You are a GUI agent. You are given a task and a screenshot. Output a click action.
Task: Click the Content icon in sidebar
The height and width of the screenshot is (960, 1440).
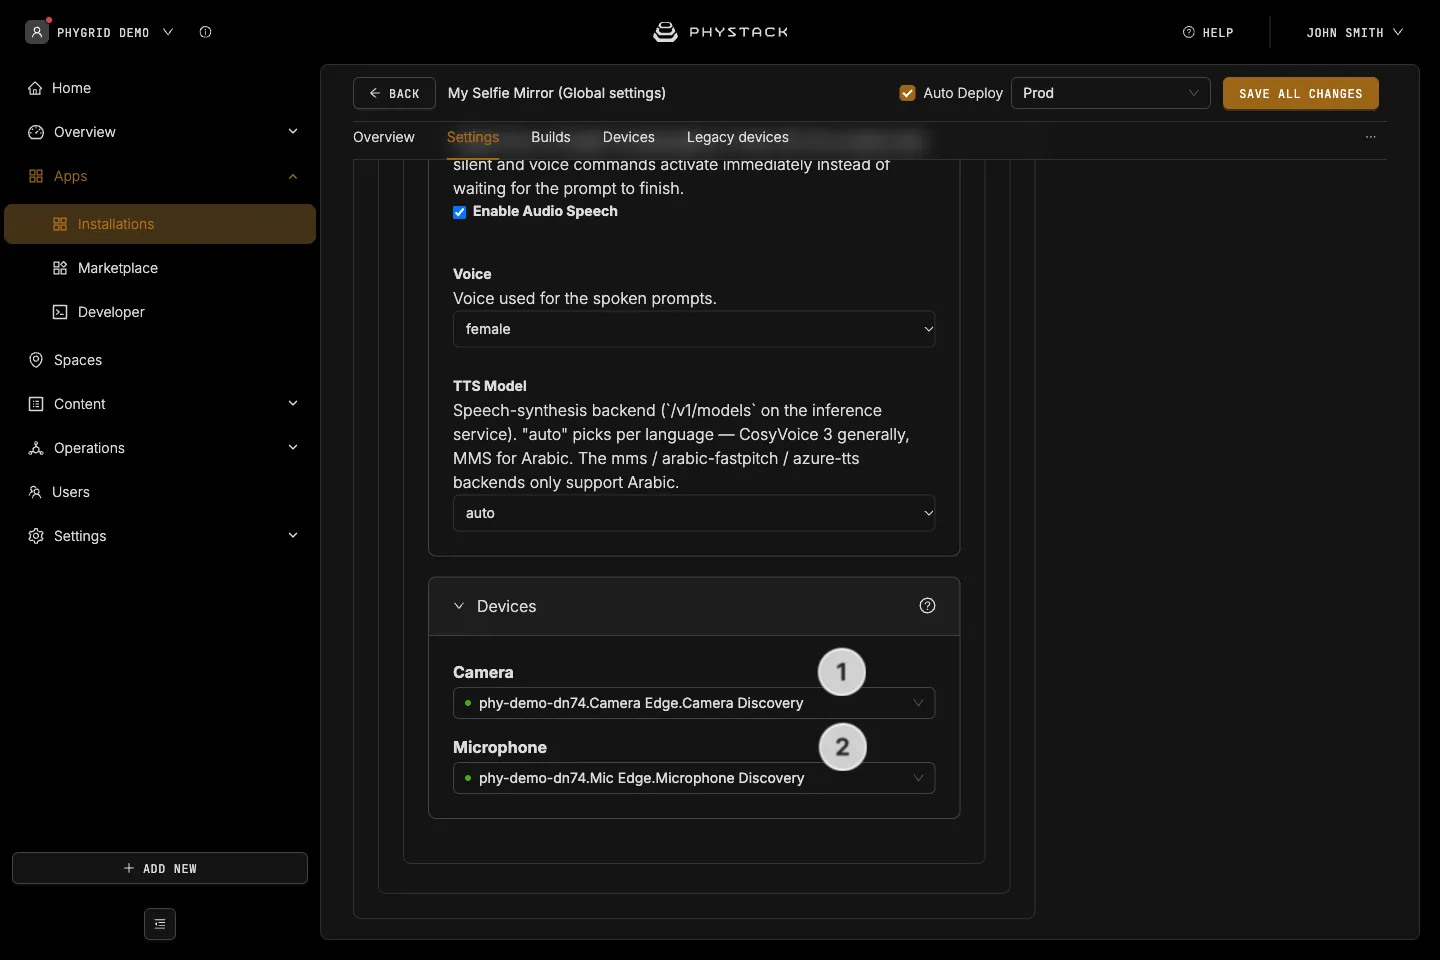tap(36, 404)
